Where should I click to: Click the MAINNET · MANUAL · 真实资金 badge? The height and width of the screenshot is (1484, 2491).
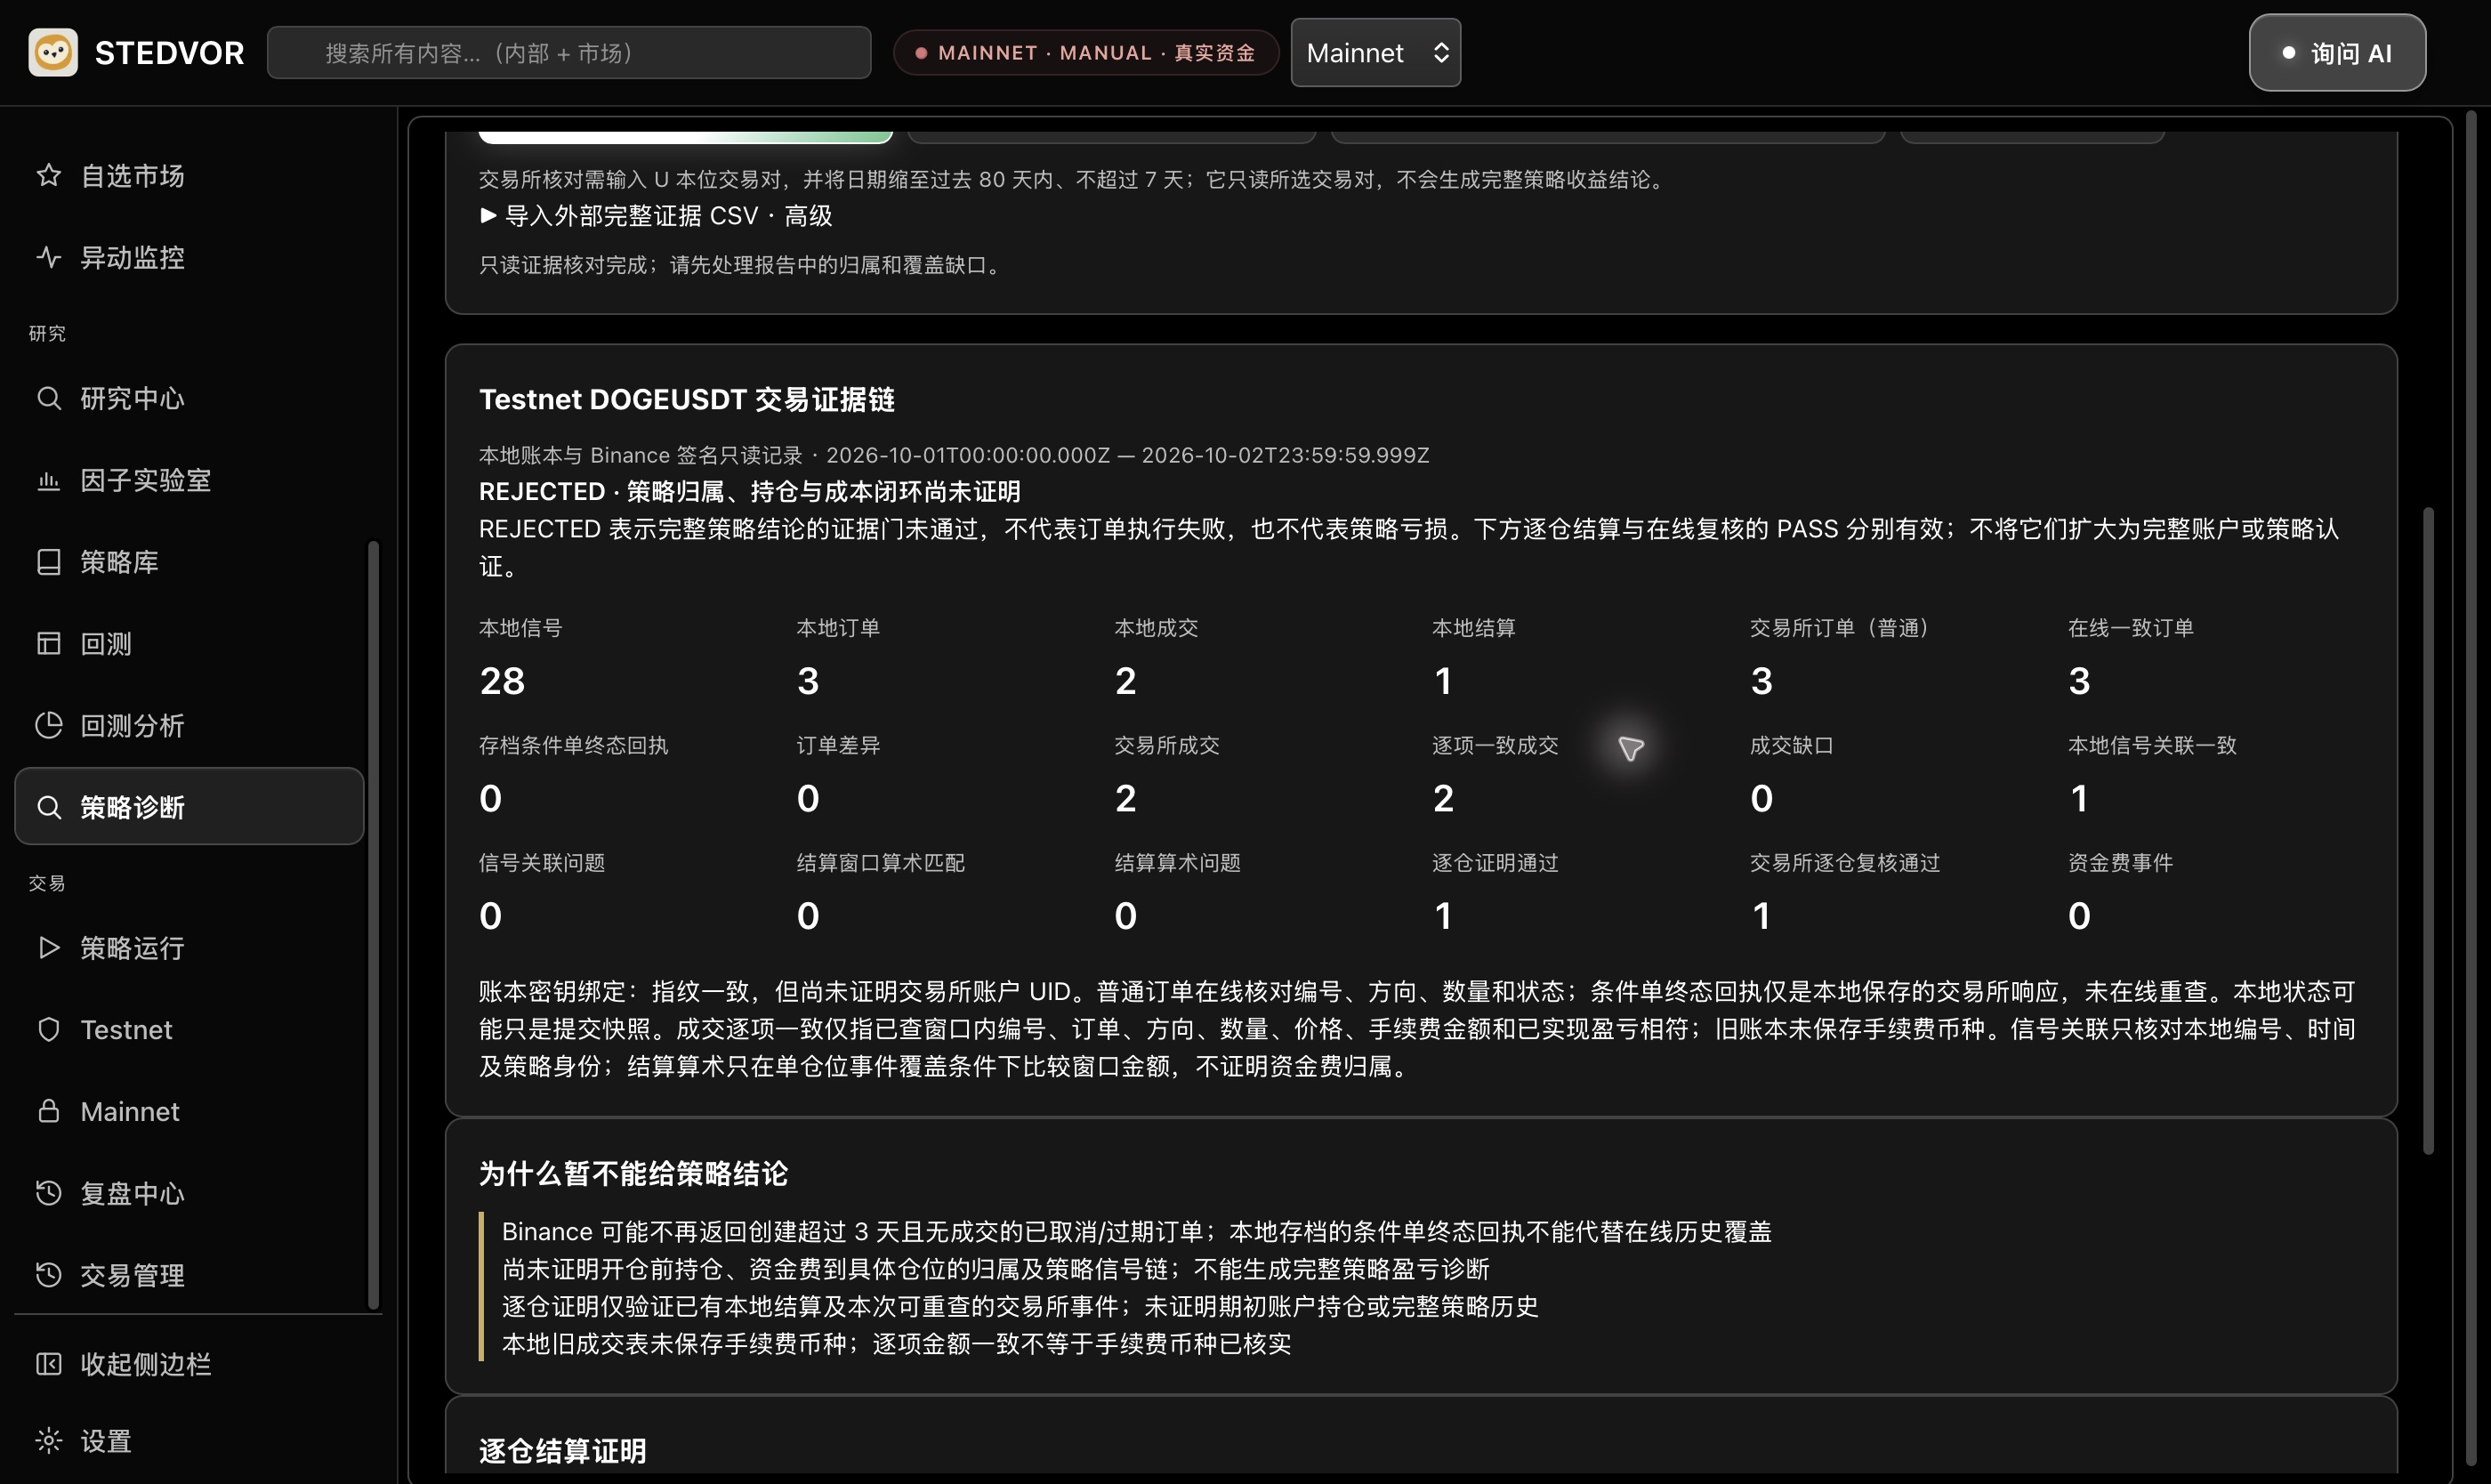coord(1085,53)
